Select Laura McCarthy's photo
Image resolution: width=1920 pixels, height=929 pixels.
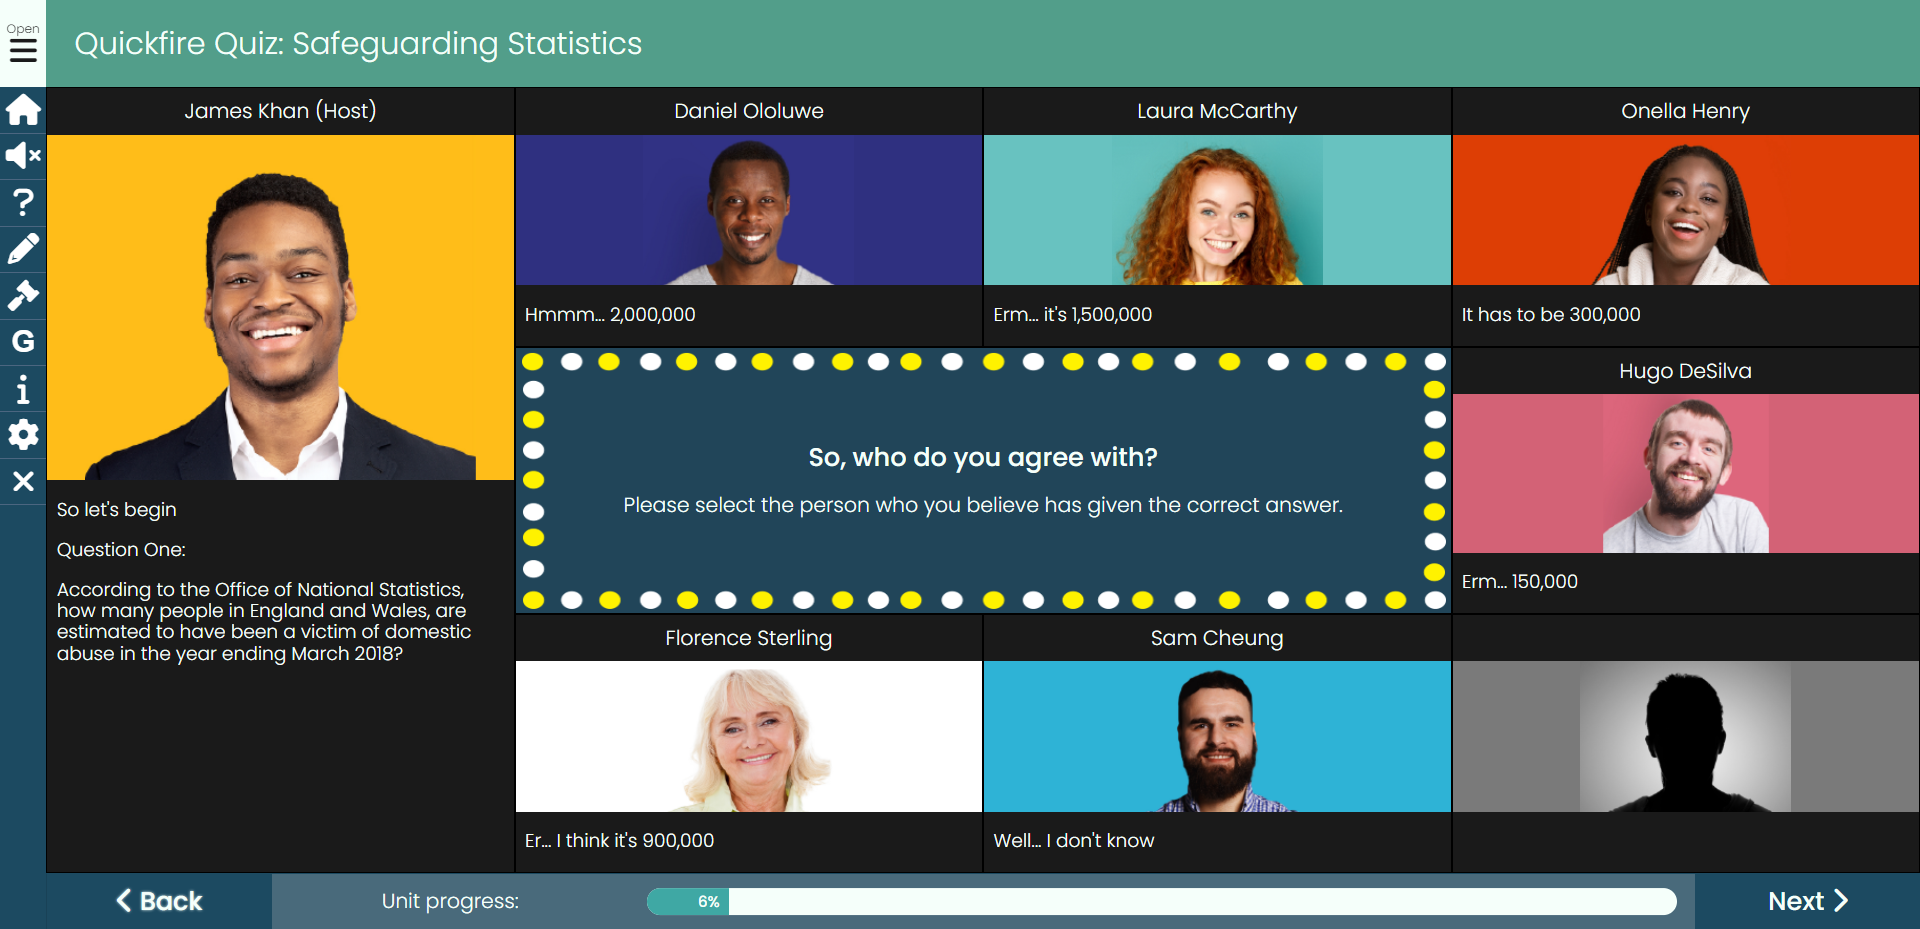point(1217,210)
